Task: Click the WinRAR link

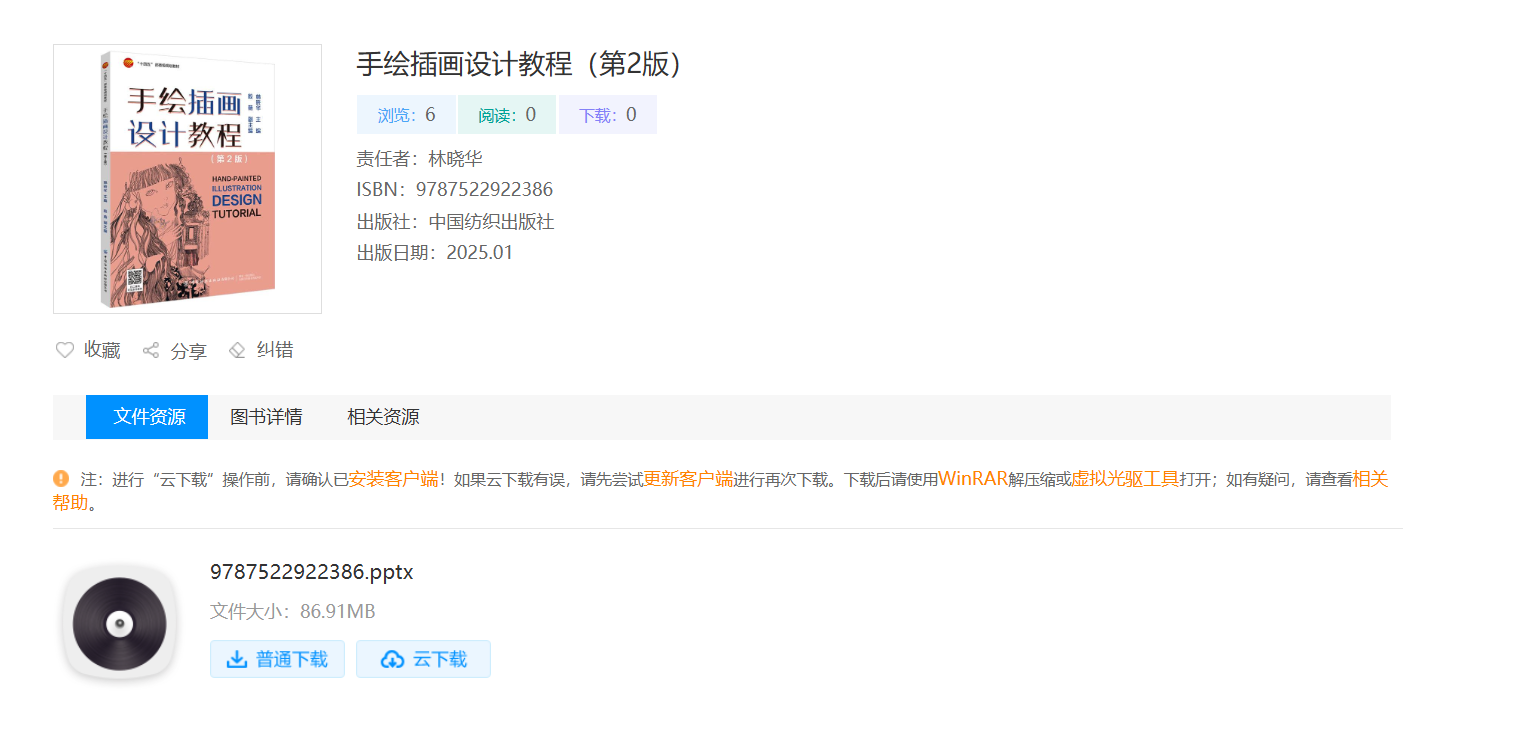Action: coord(972,479)
